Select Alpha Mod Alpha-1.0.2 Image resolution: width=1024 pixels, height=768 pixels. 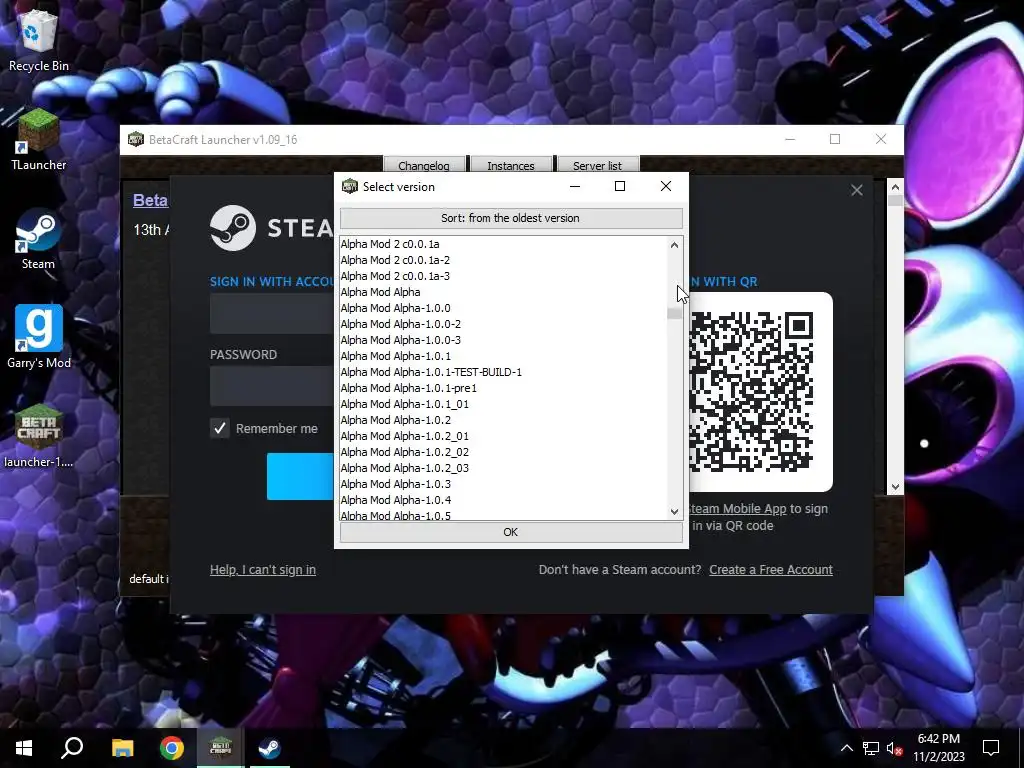tap(503, 420)
